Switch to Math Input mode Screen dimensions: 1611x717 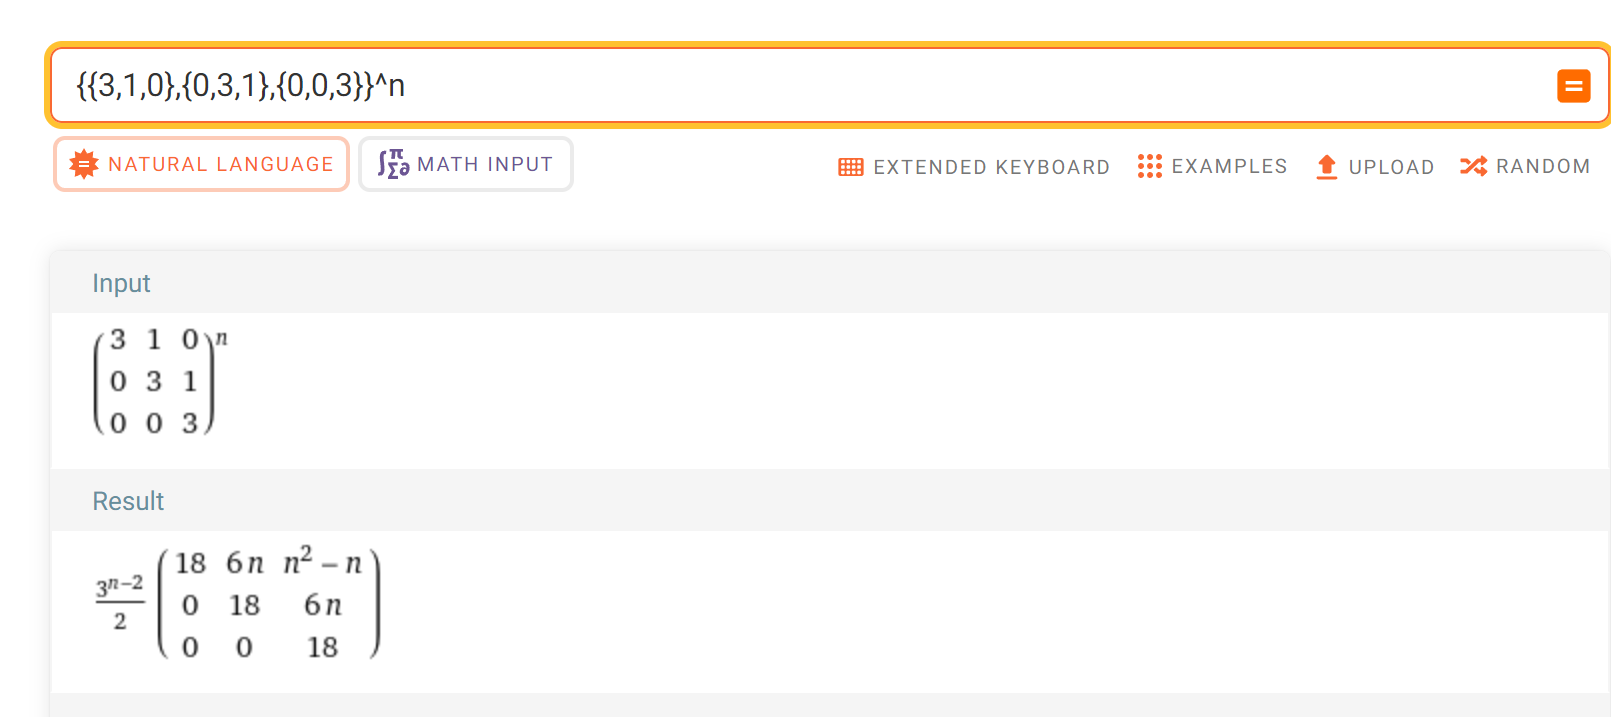pyautogui.click(x=484, y=164)
